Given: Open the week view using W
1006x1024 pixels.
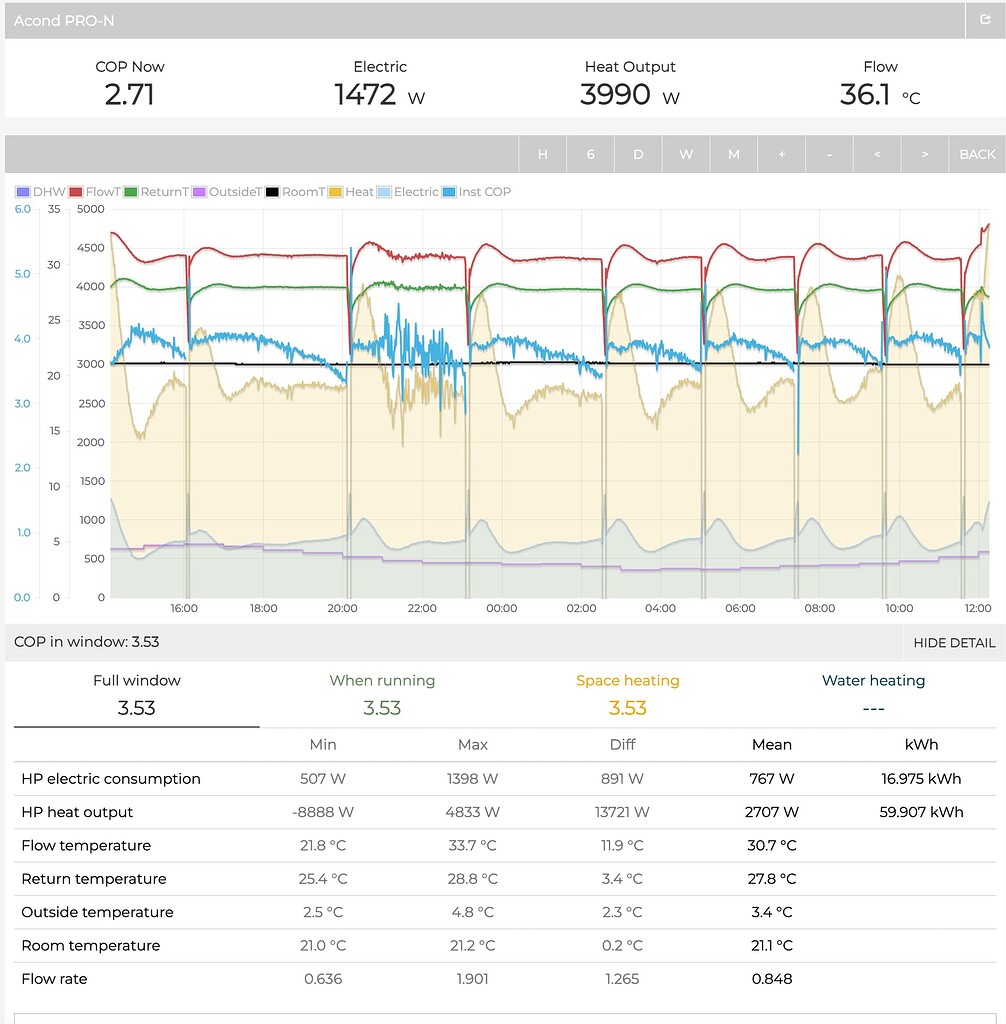Looking at the screenshot, I should tap(686, 154).
